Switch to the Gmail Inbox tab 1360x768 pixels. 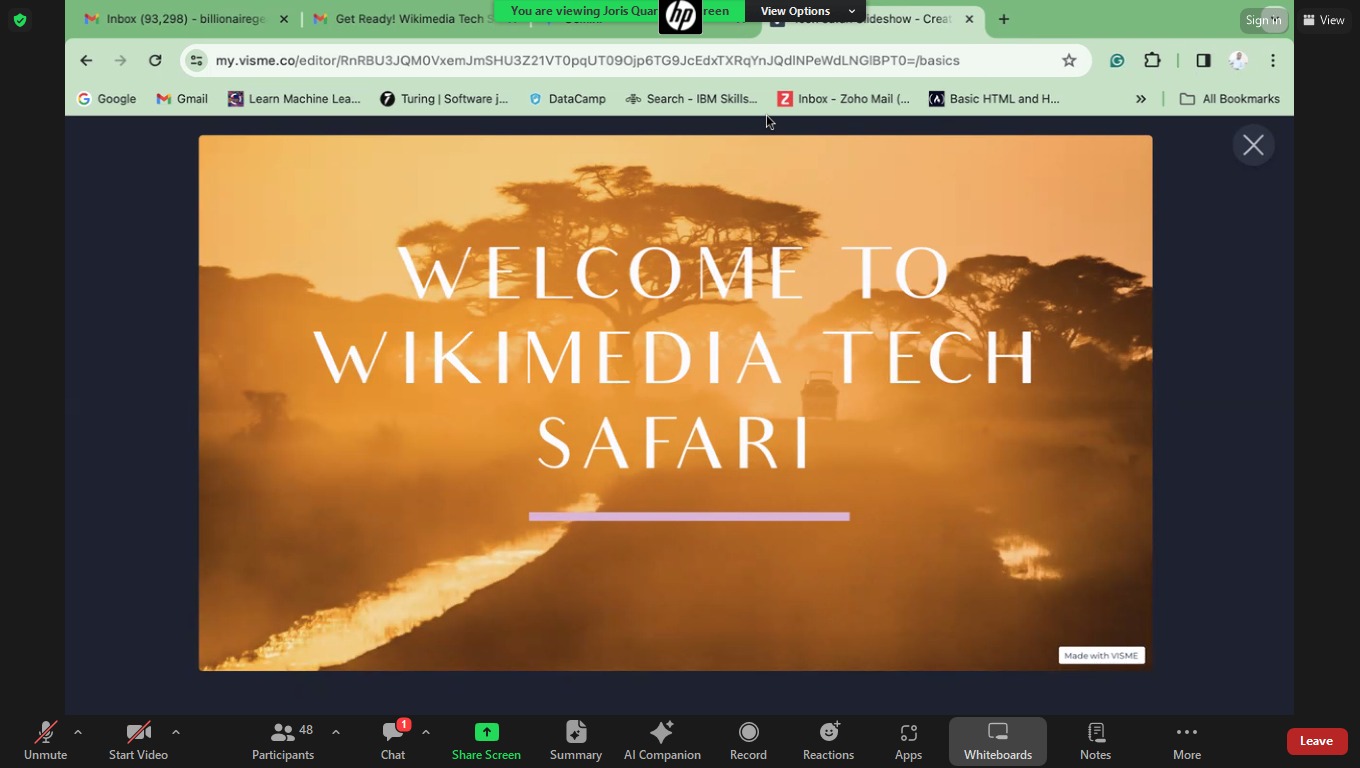[186, 19]
